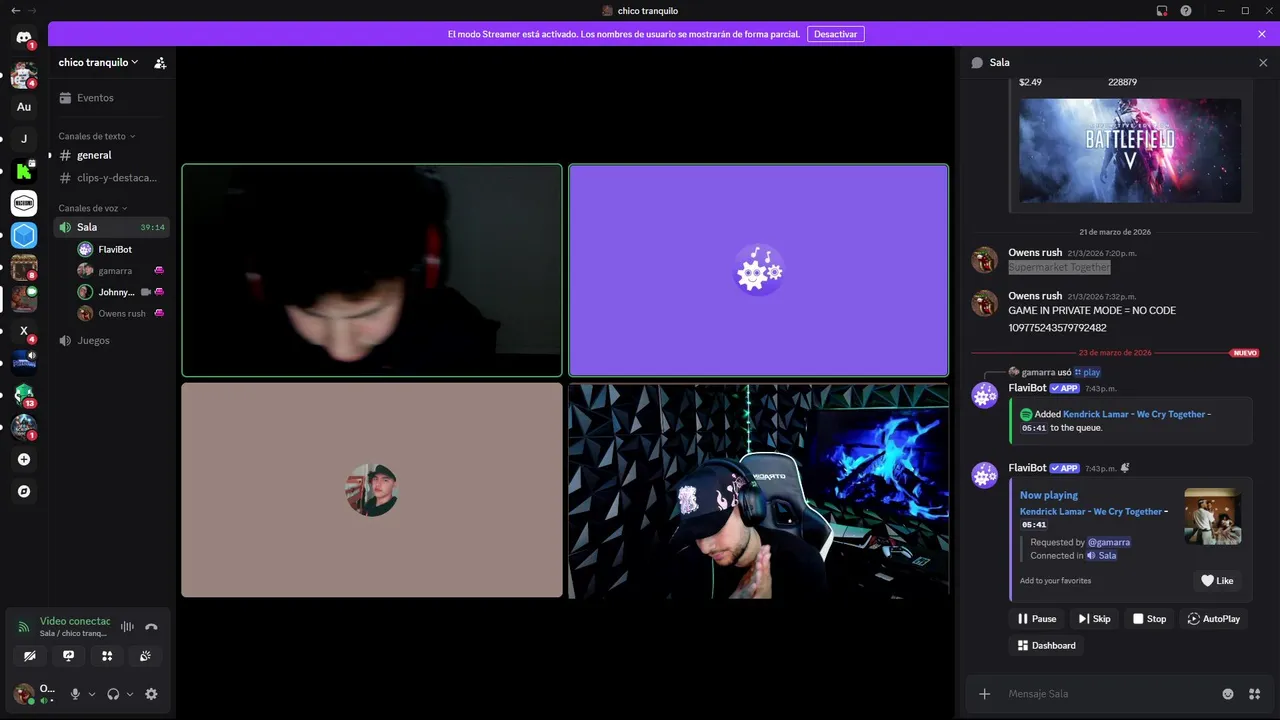Click the @gamarra mention
The image size is (1280, 720).
point(1109,542)
